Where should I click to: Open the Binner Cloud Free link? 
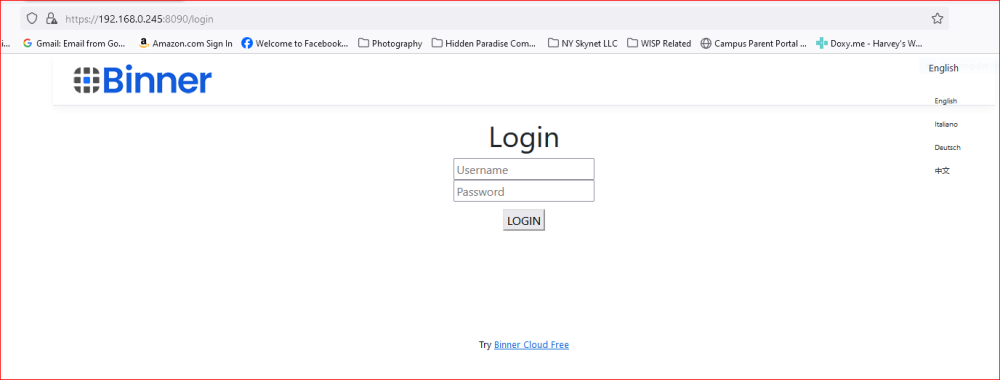pos(531,345)
